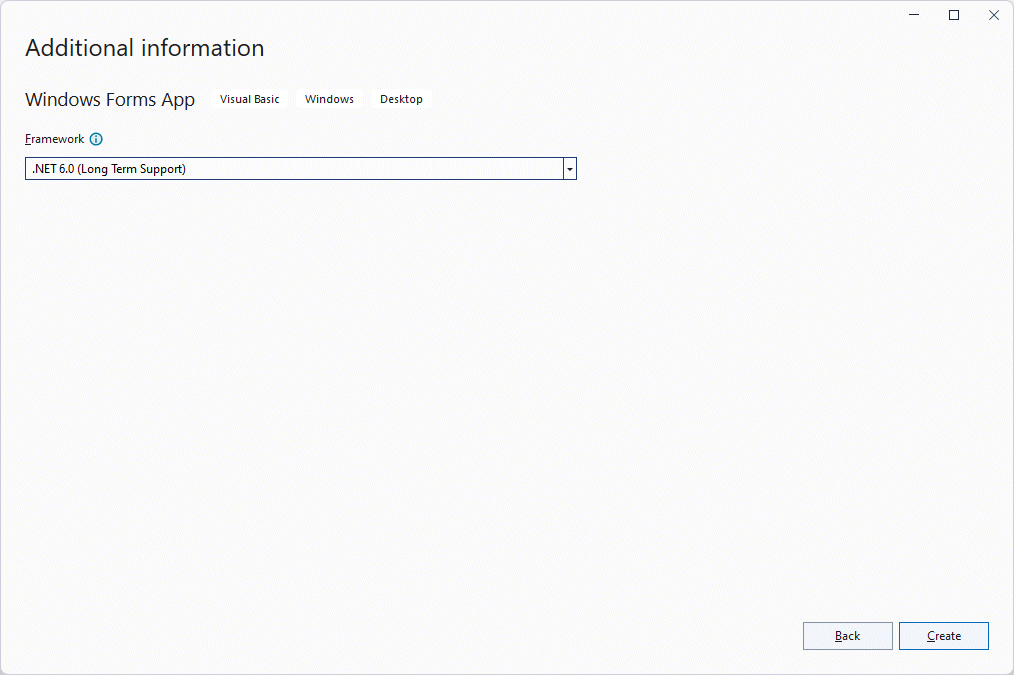Screen dimensions: 1014x675
Task: Click the Additional information heading
Action: point(145,48)
